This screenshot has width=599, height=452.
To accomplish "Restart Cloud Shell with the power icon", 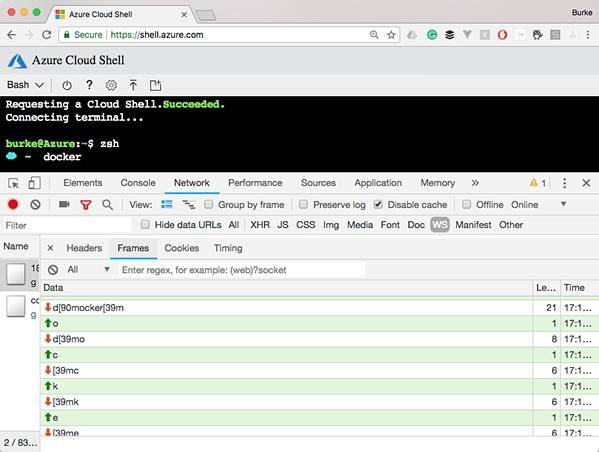I will pos(67,85).
